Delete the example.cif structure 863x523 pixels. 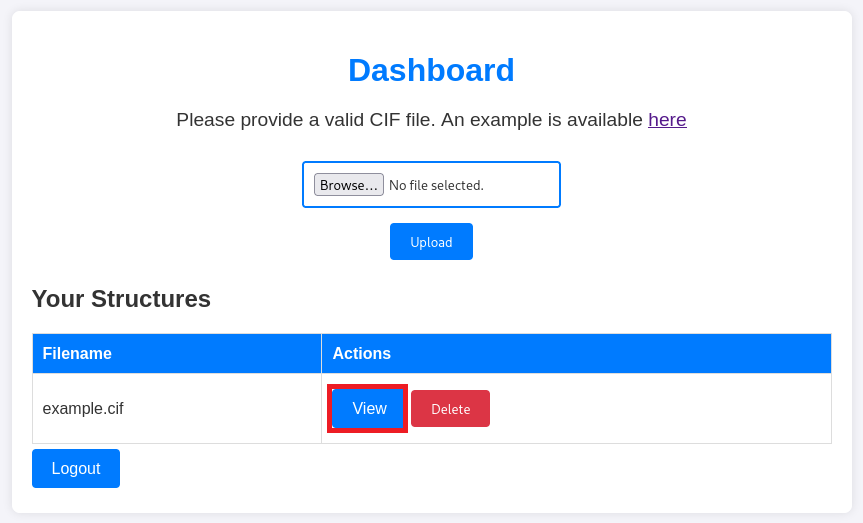[450, 409]
